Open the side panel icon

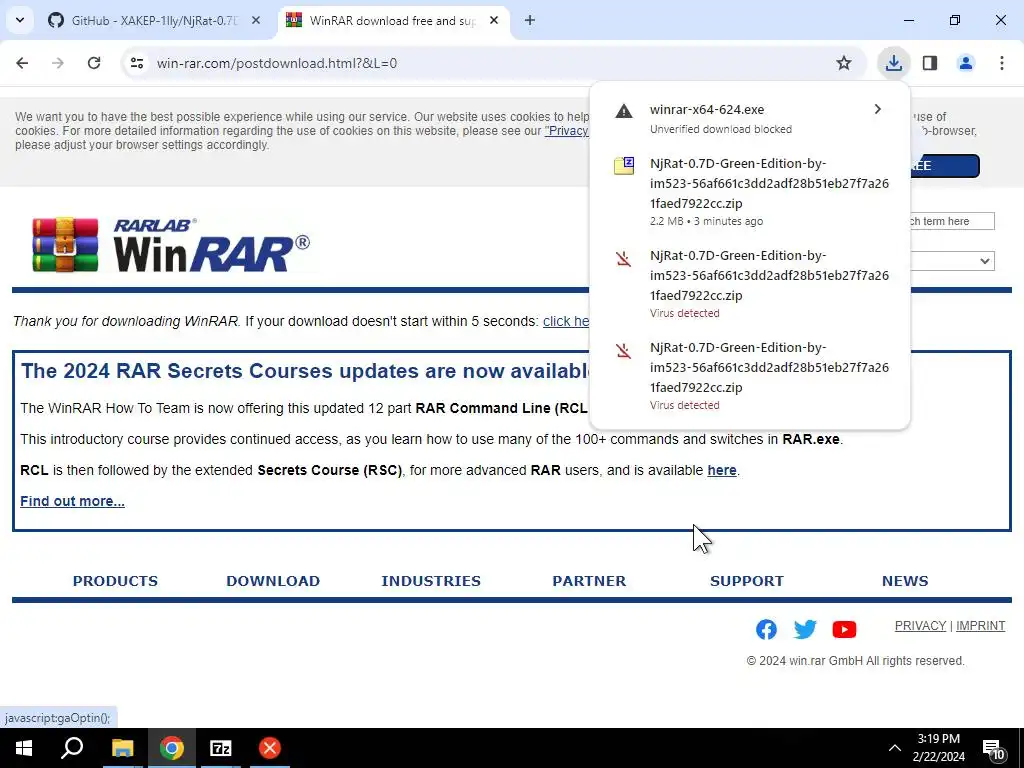930,63
